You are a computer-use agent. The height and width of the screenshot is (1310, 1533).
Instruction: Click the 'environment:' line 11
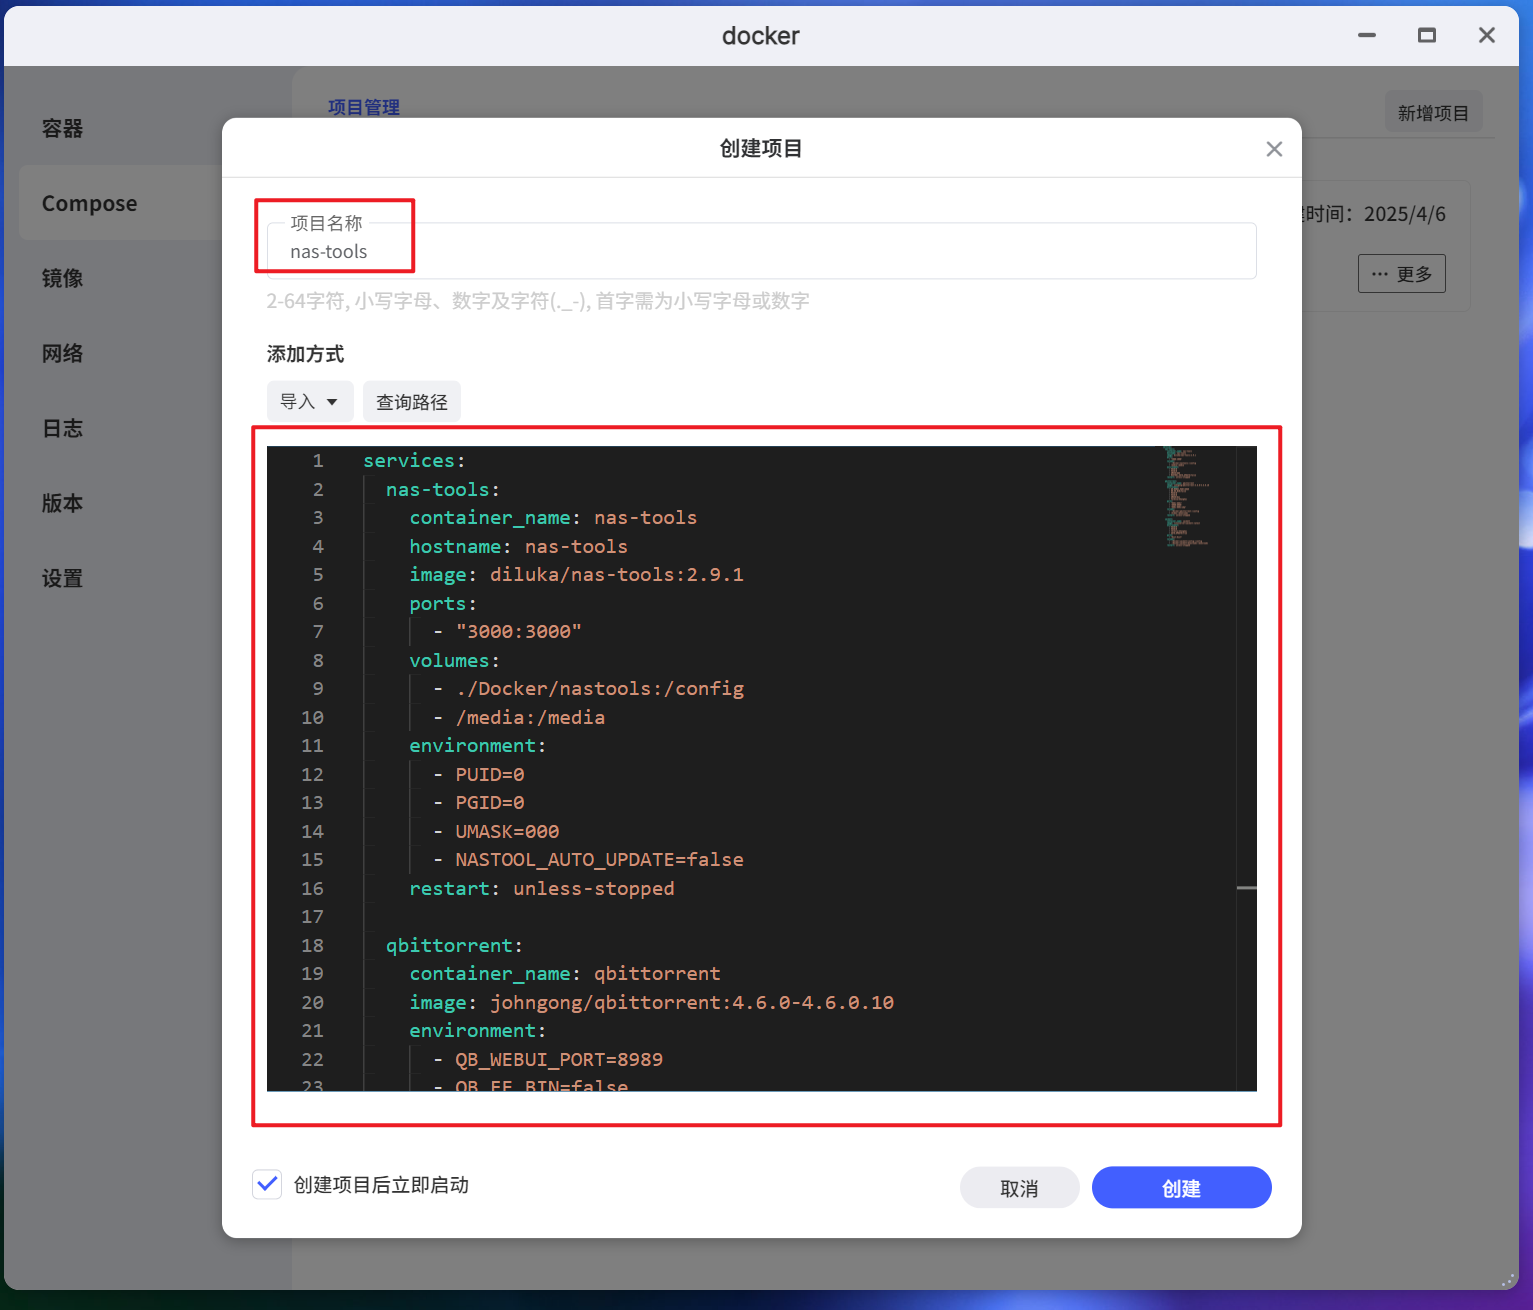(x=477, y=746)
